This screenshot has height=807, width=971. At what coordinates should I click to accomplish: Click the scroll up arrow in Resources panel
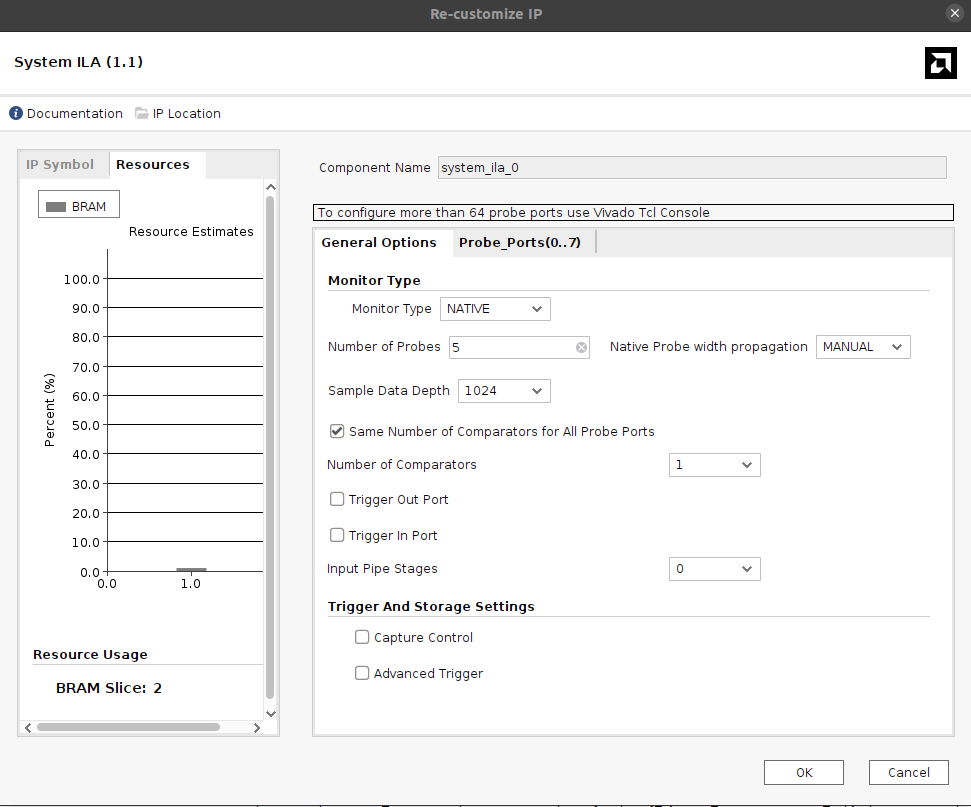271,187
